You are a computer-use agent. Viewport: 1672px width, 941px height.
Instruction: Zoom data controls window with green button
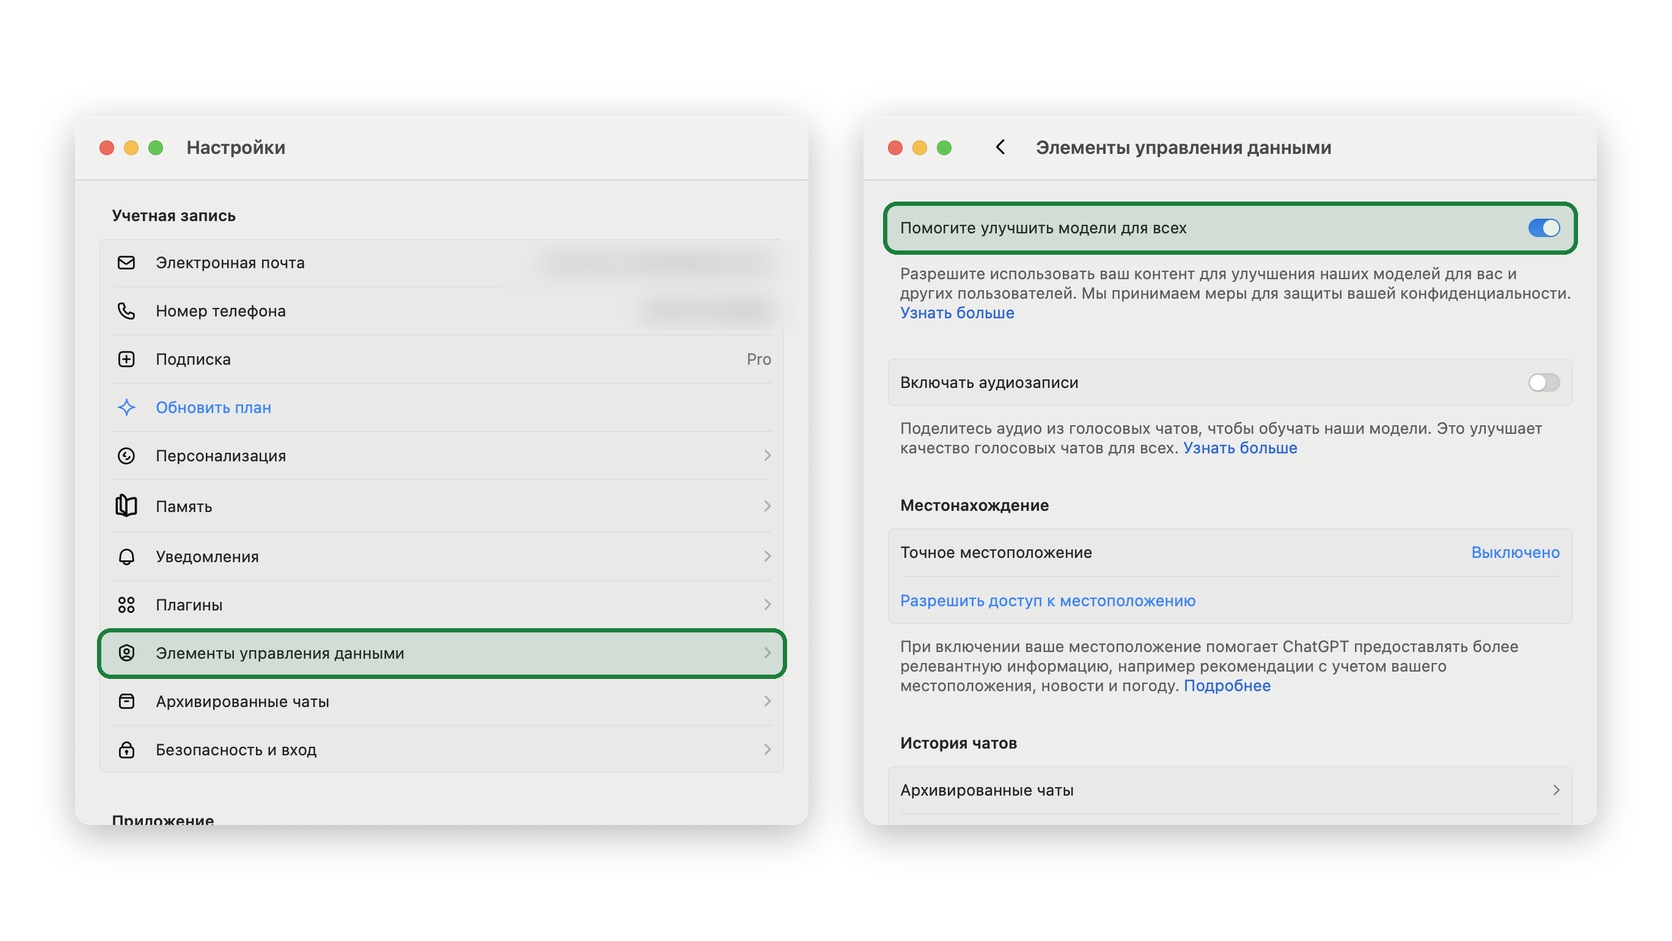(944, 148)
